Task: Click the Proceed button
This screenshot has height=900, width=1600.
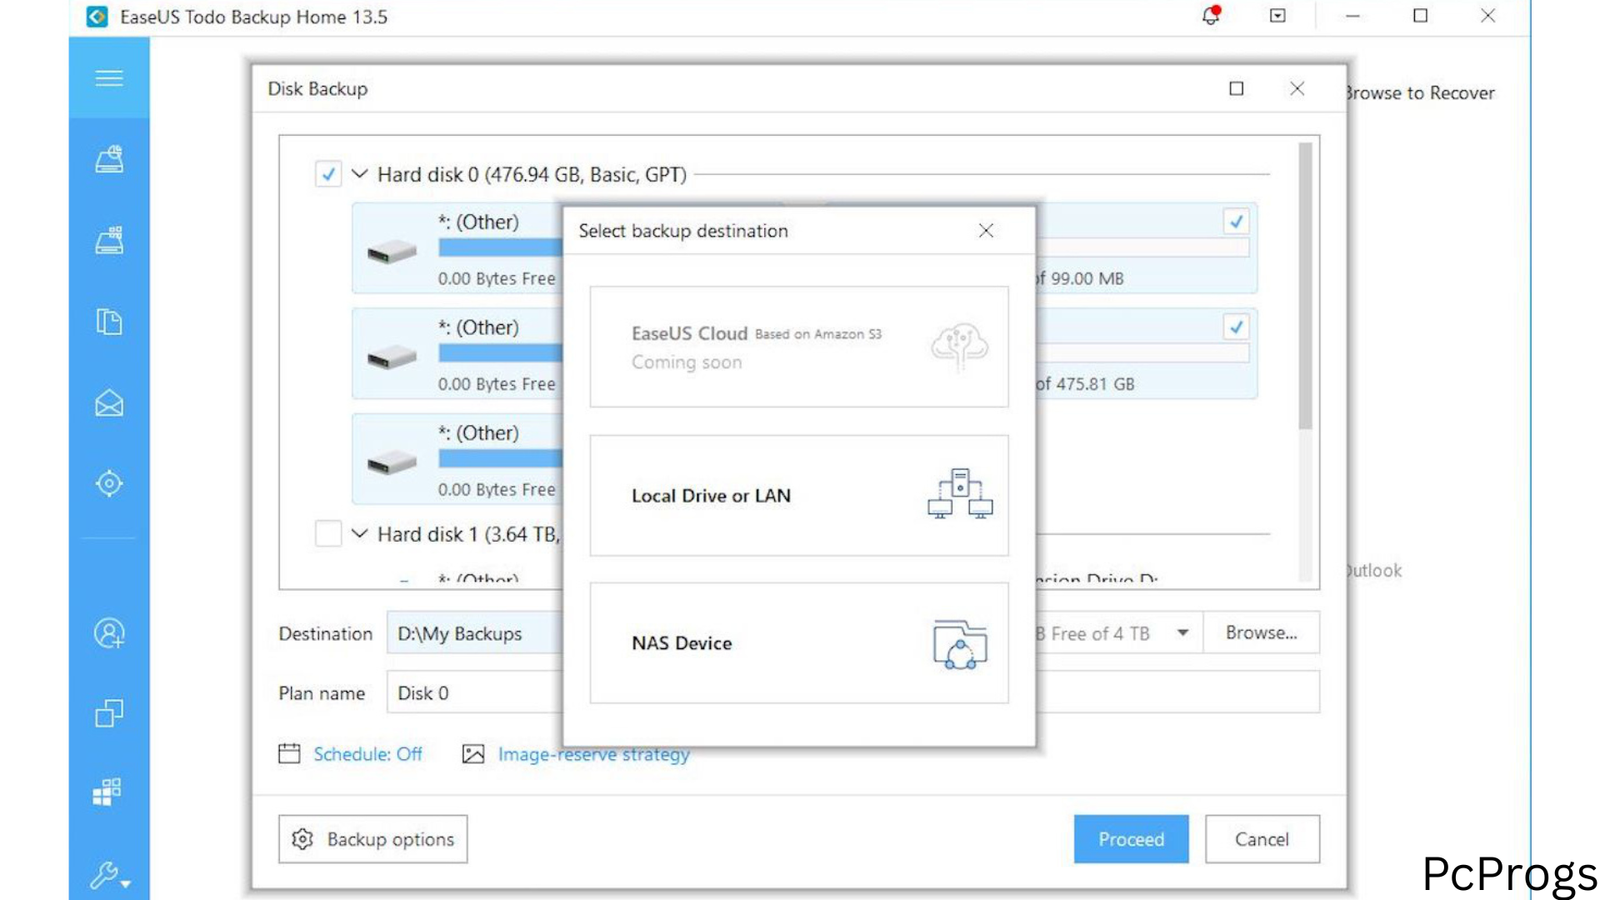Action: (x=1131, y=839)
